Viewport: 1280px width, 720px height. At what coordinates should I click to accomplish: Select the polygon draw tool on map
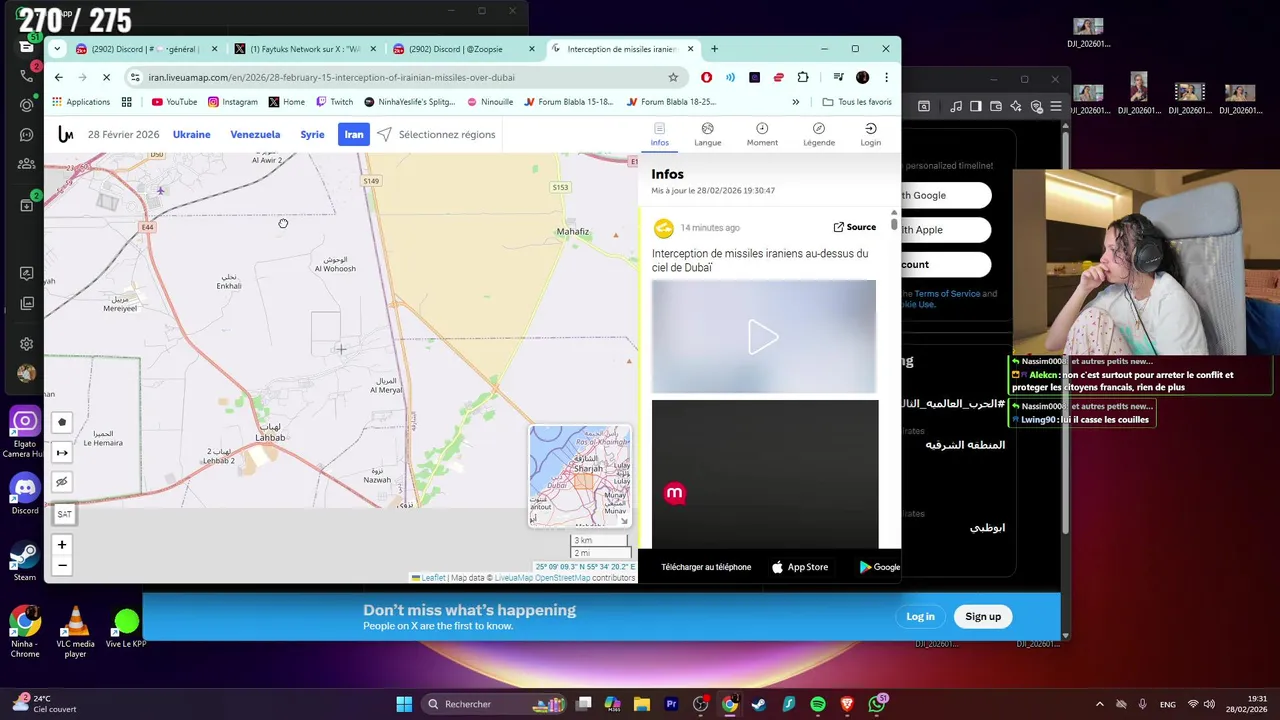point(62,422)
